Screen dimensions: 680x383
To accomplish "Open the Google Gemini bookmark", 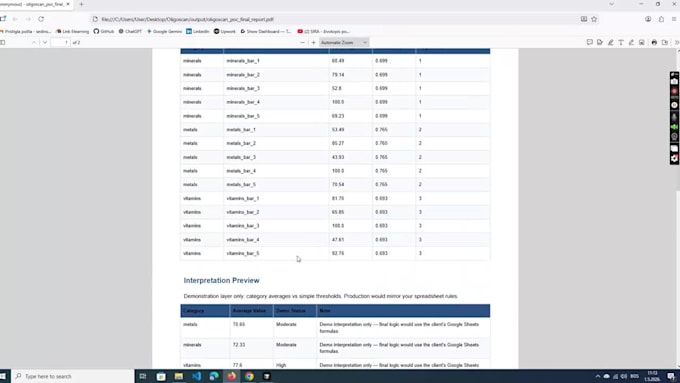I will 164,31.
